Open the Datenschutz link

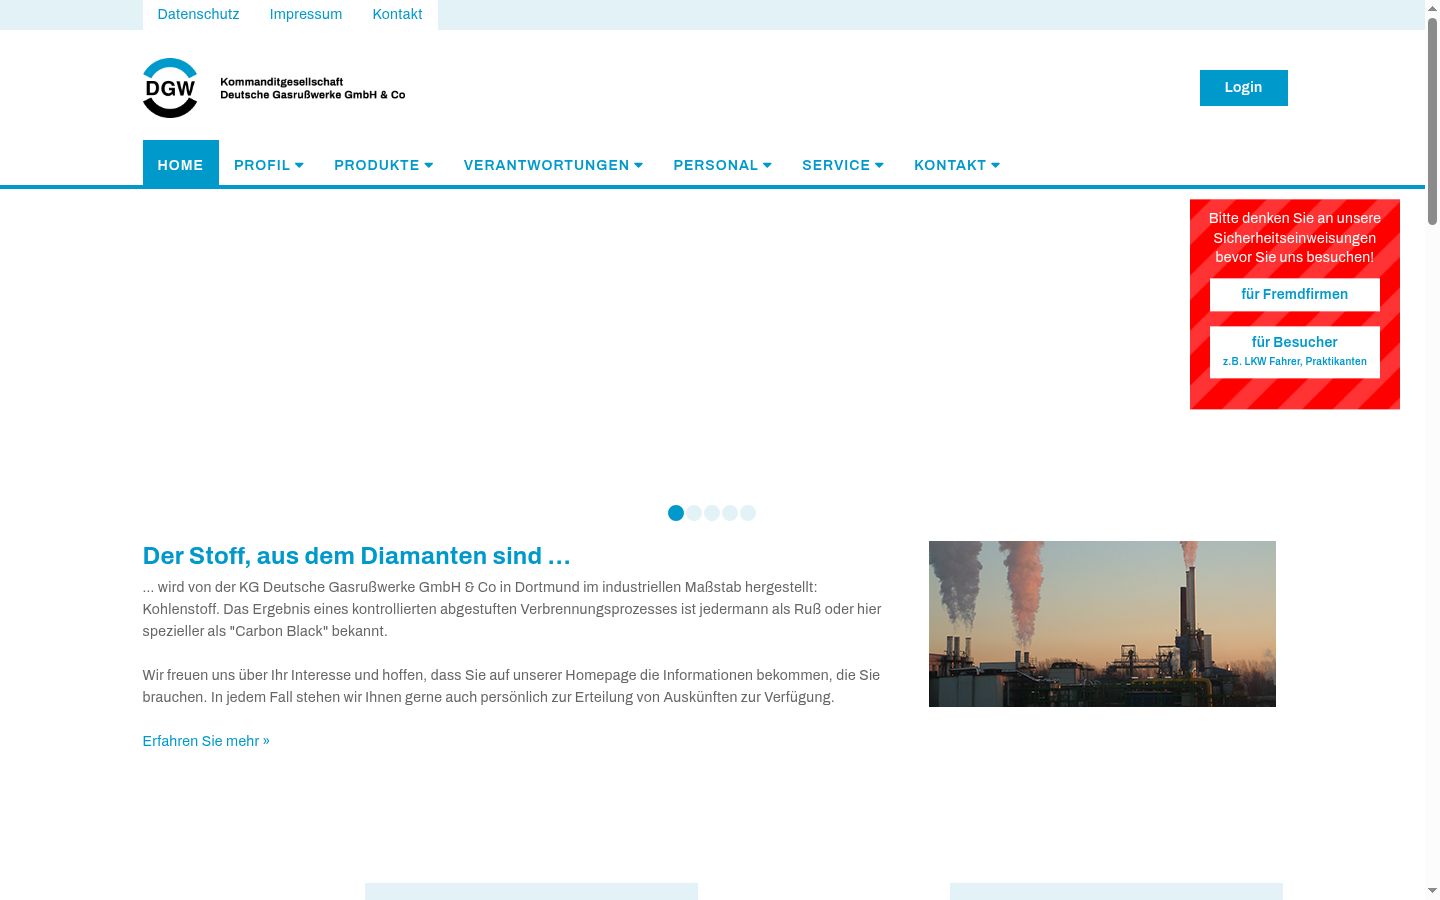tap(198, 14)
